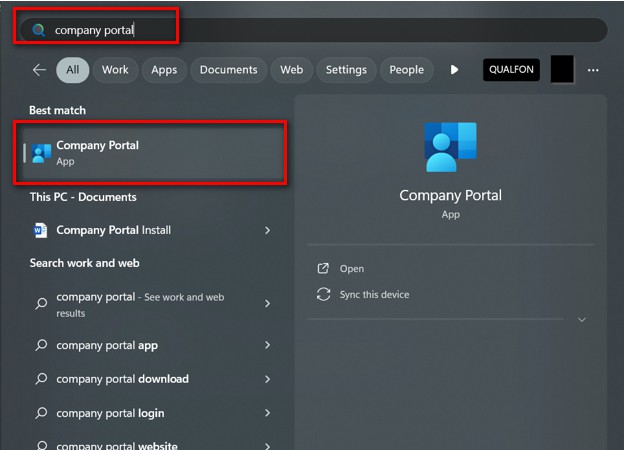Click the sync arrows icon
This screenshot has height=450, width=624.
click(324, 294)
